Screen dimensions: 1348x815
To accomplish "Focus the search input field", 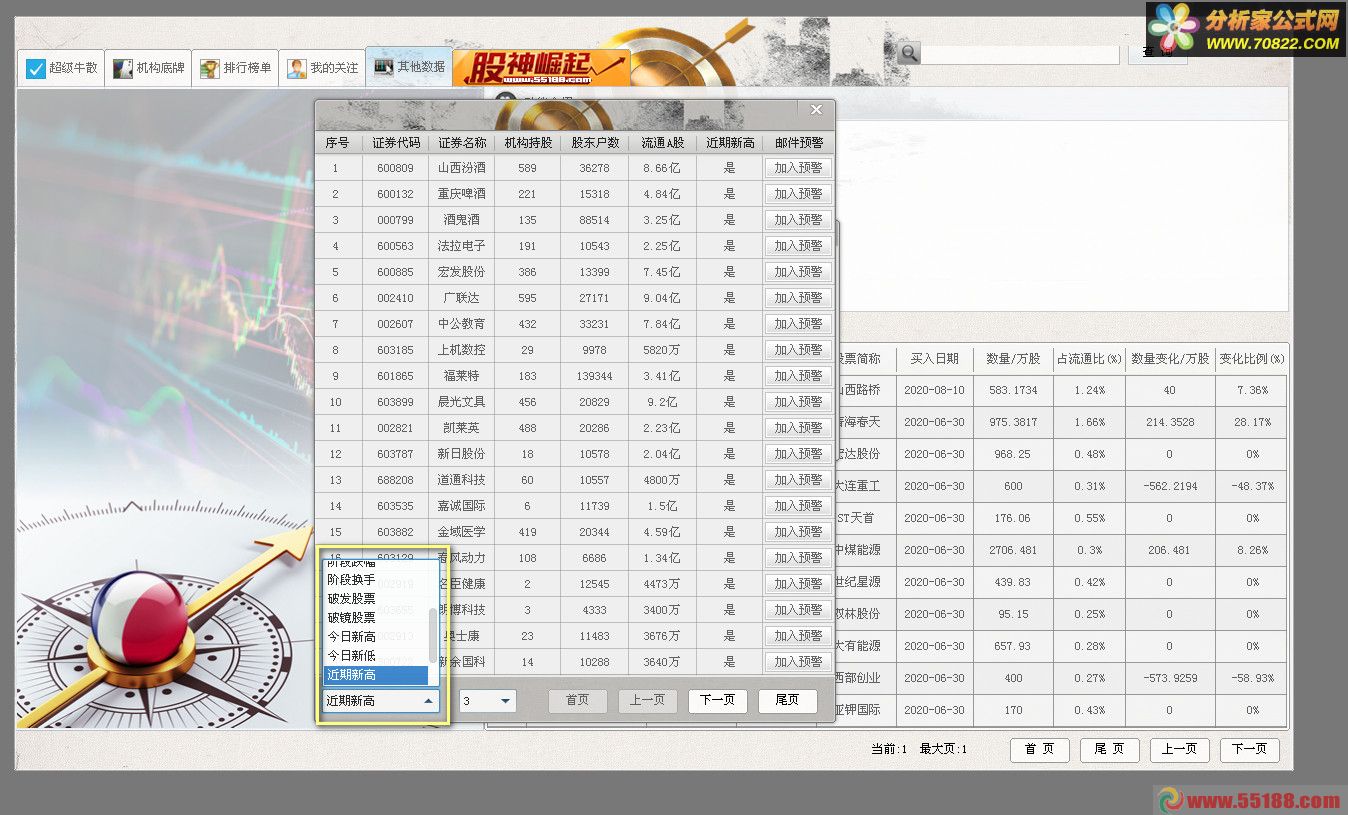I will [1019, 54].
